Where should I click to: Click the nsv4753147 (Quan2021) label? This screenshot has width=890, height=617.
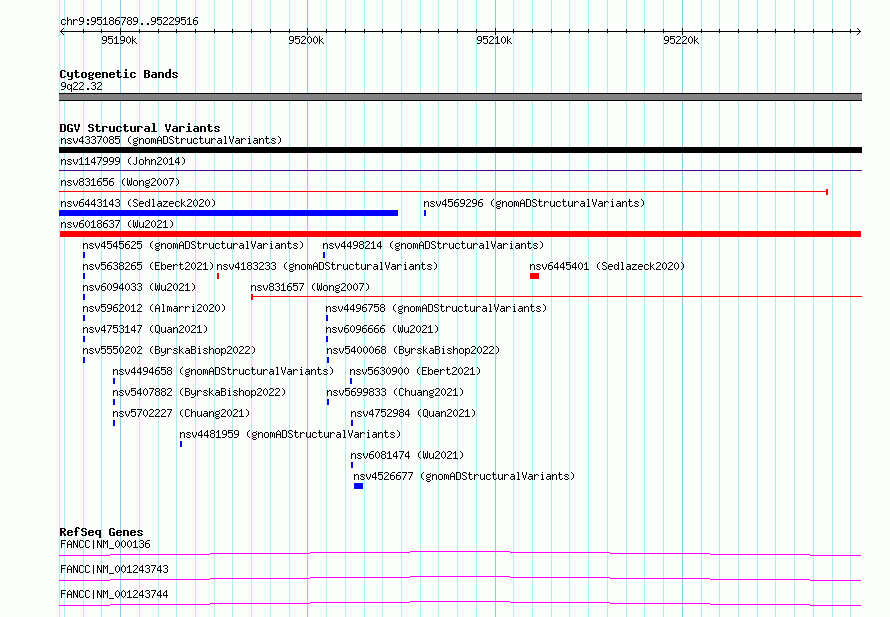click(145, 329)
